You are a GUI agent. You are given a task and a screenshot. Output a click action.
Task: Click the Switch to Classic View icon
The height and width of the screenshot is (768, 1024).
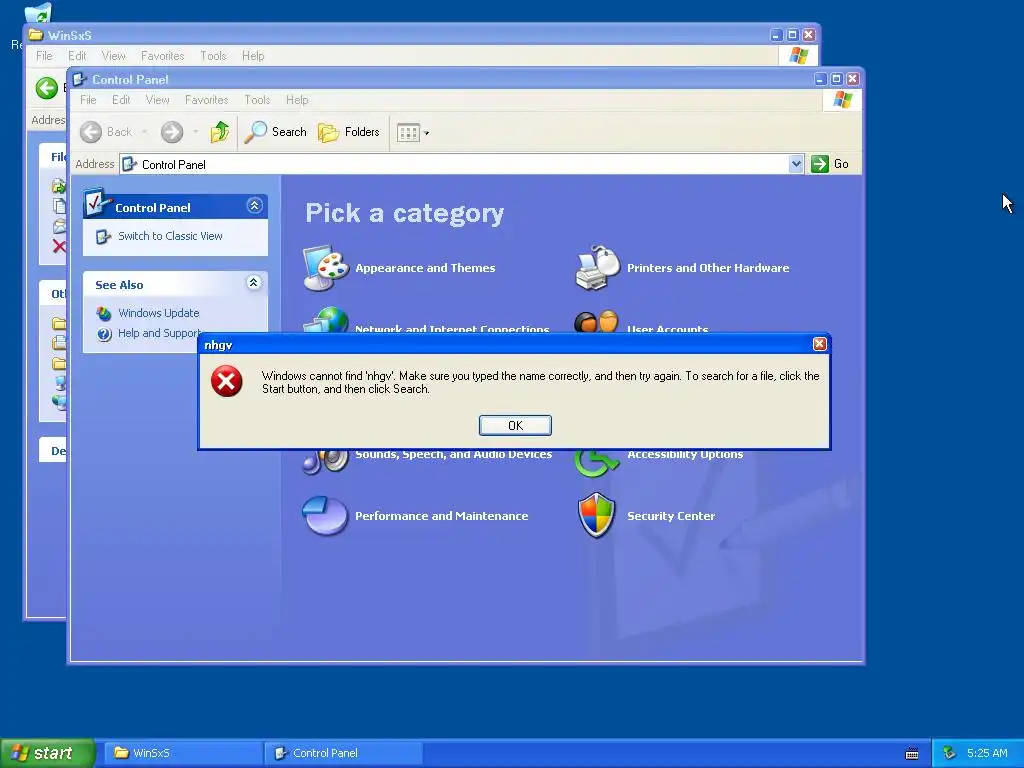[103, 236]
